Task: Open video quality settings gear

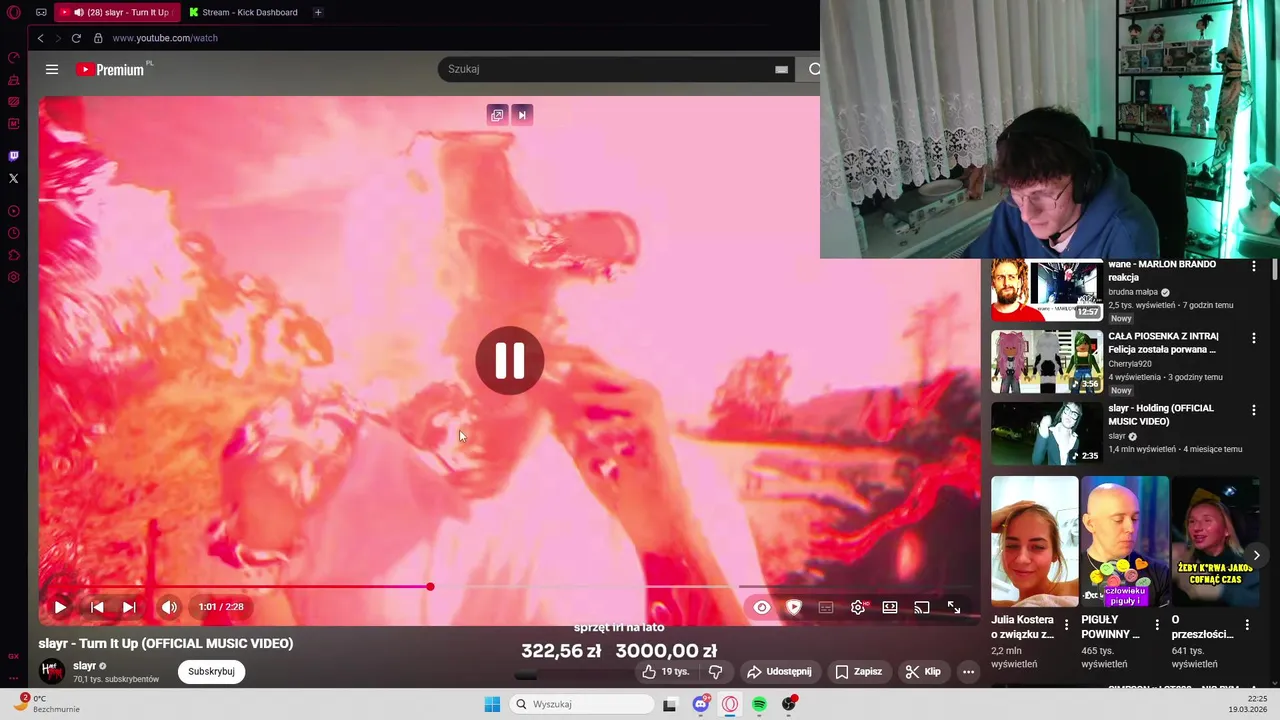Action: pyautogui.click(x=858, y=607)
